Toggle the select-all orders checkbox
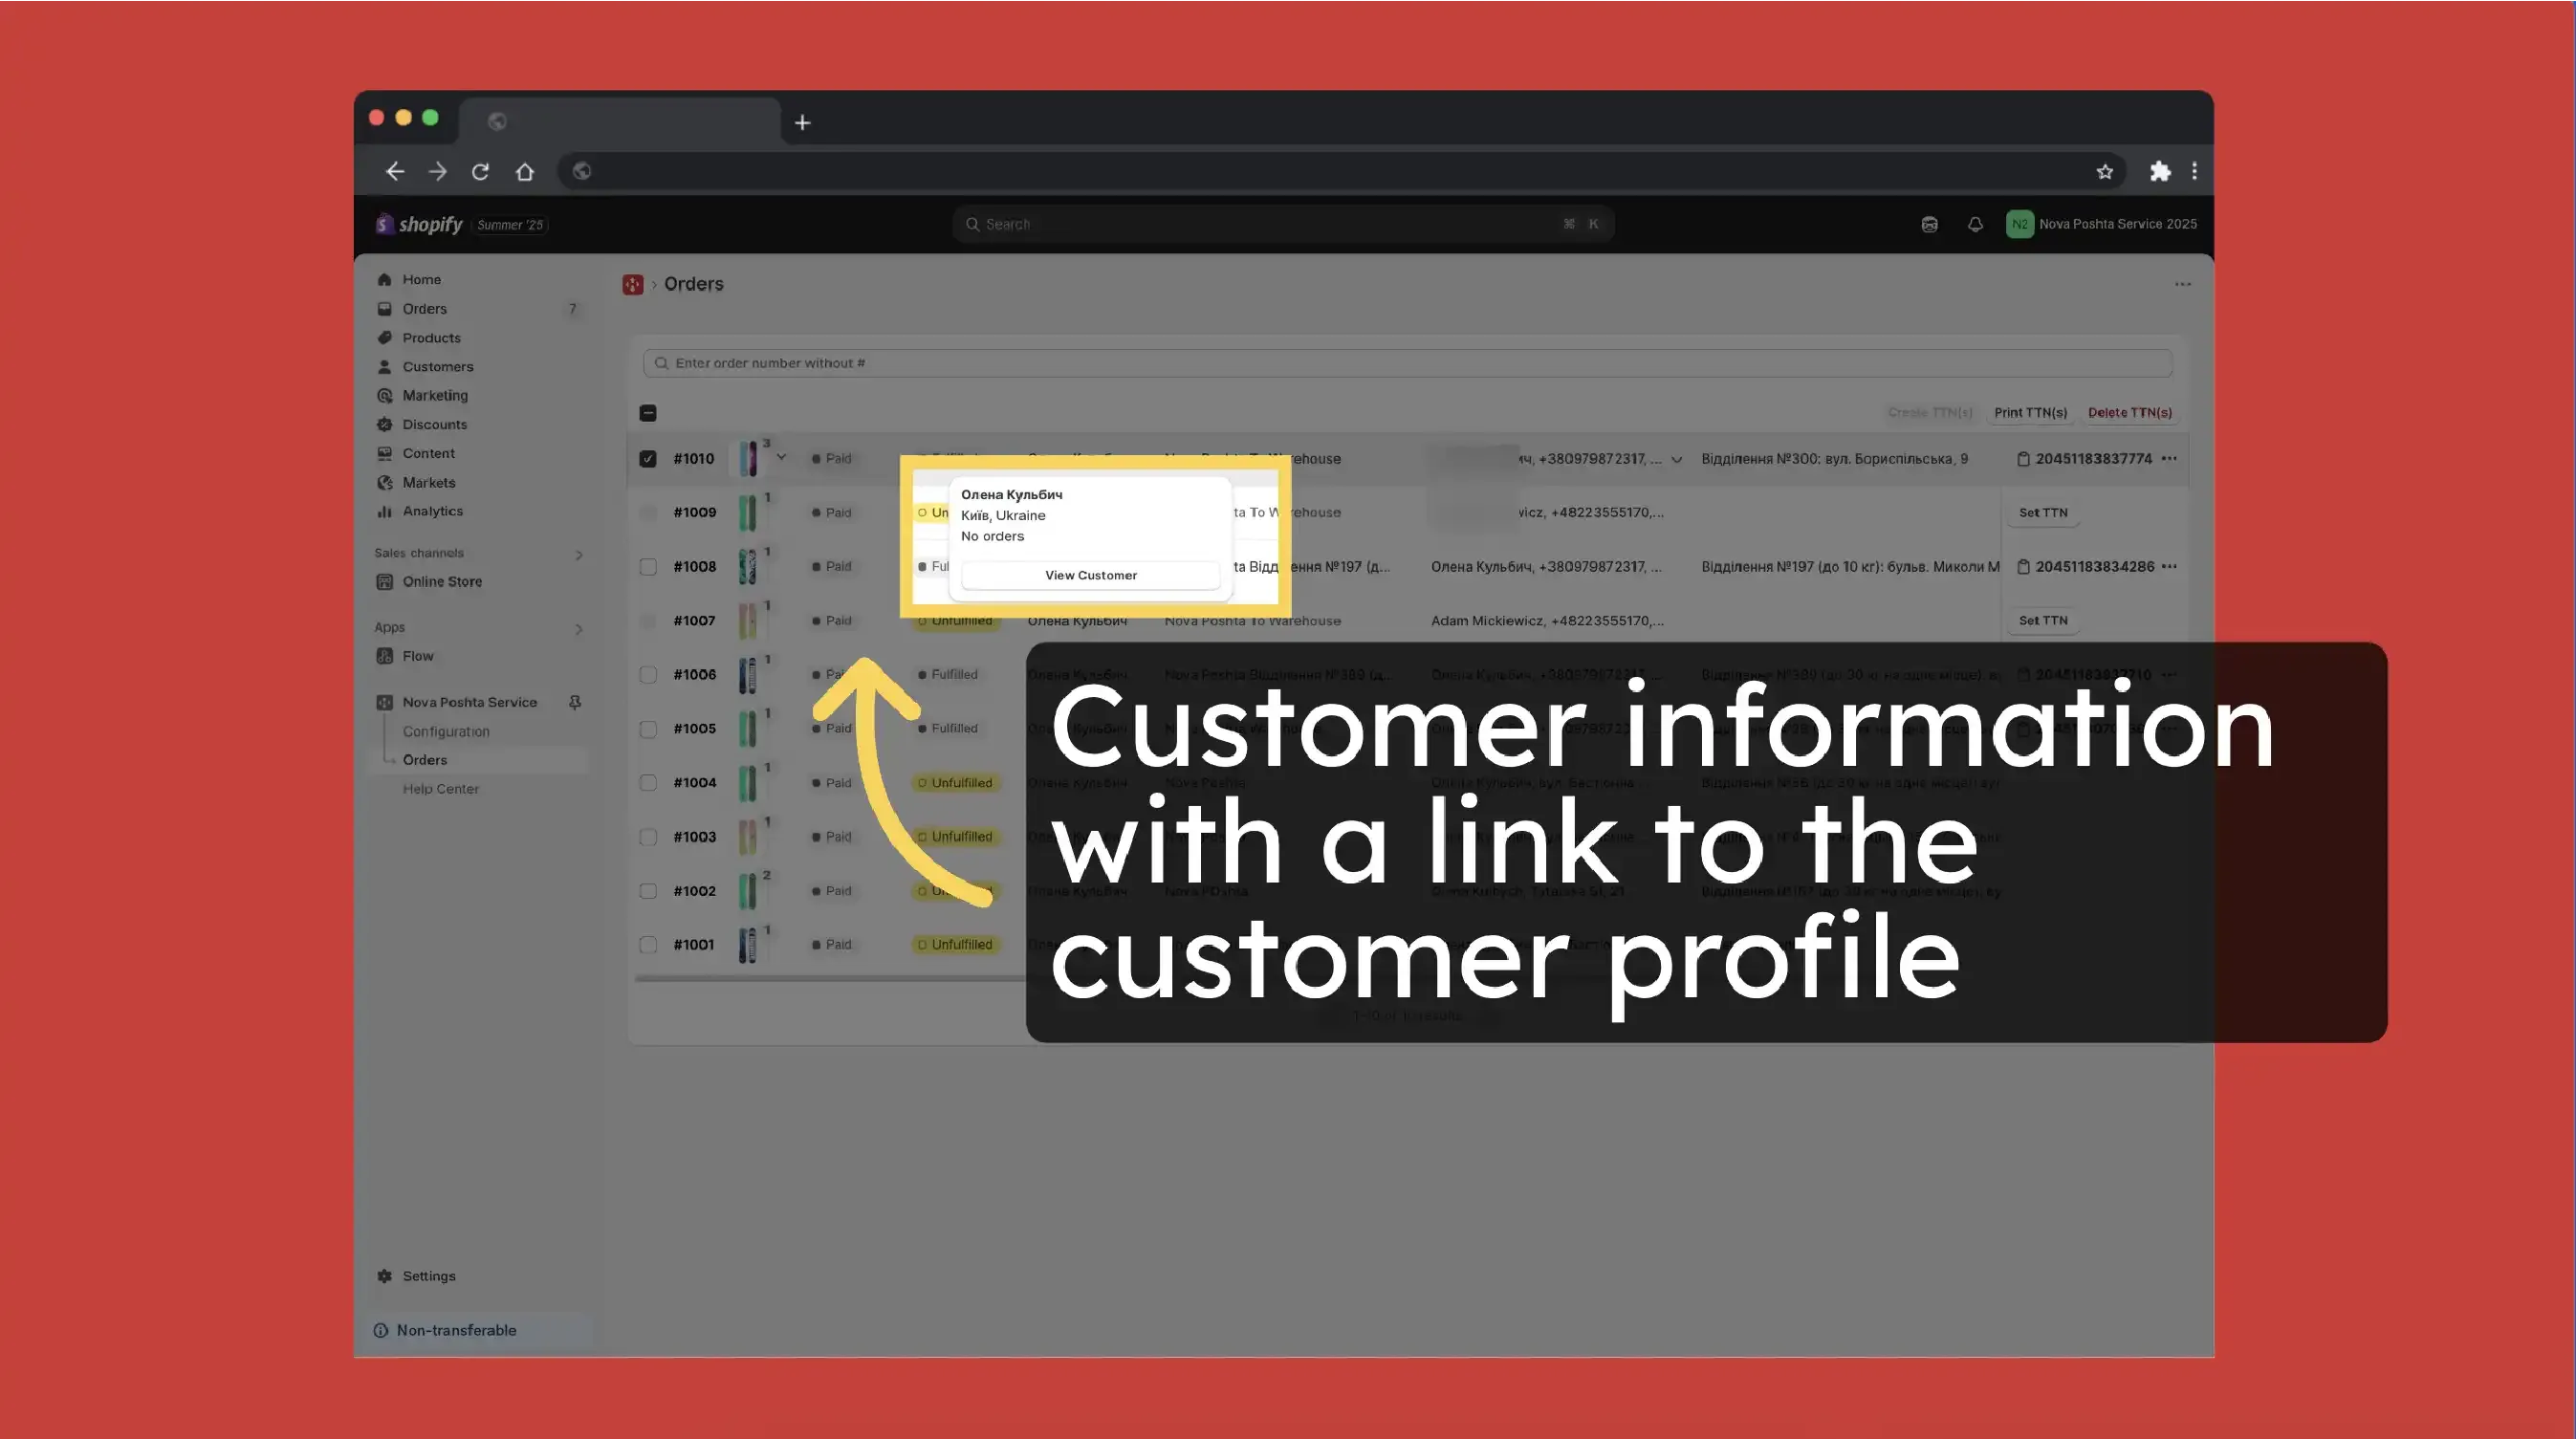The image size is (2576, 1439). 648,413
